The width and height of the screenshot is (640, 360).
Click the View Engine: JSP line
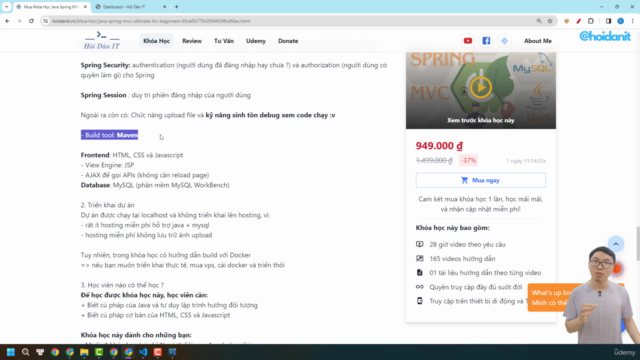107,165
